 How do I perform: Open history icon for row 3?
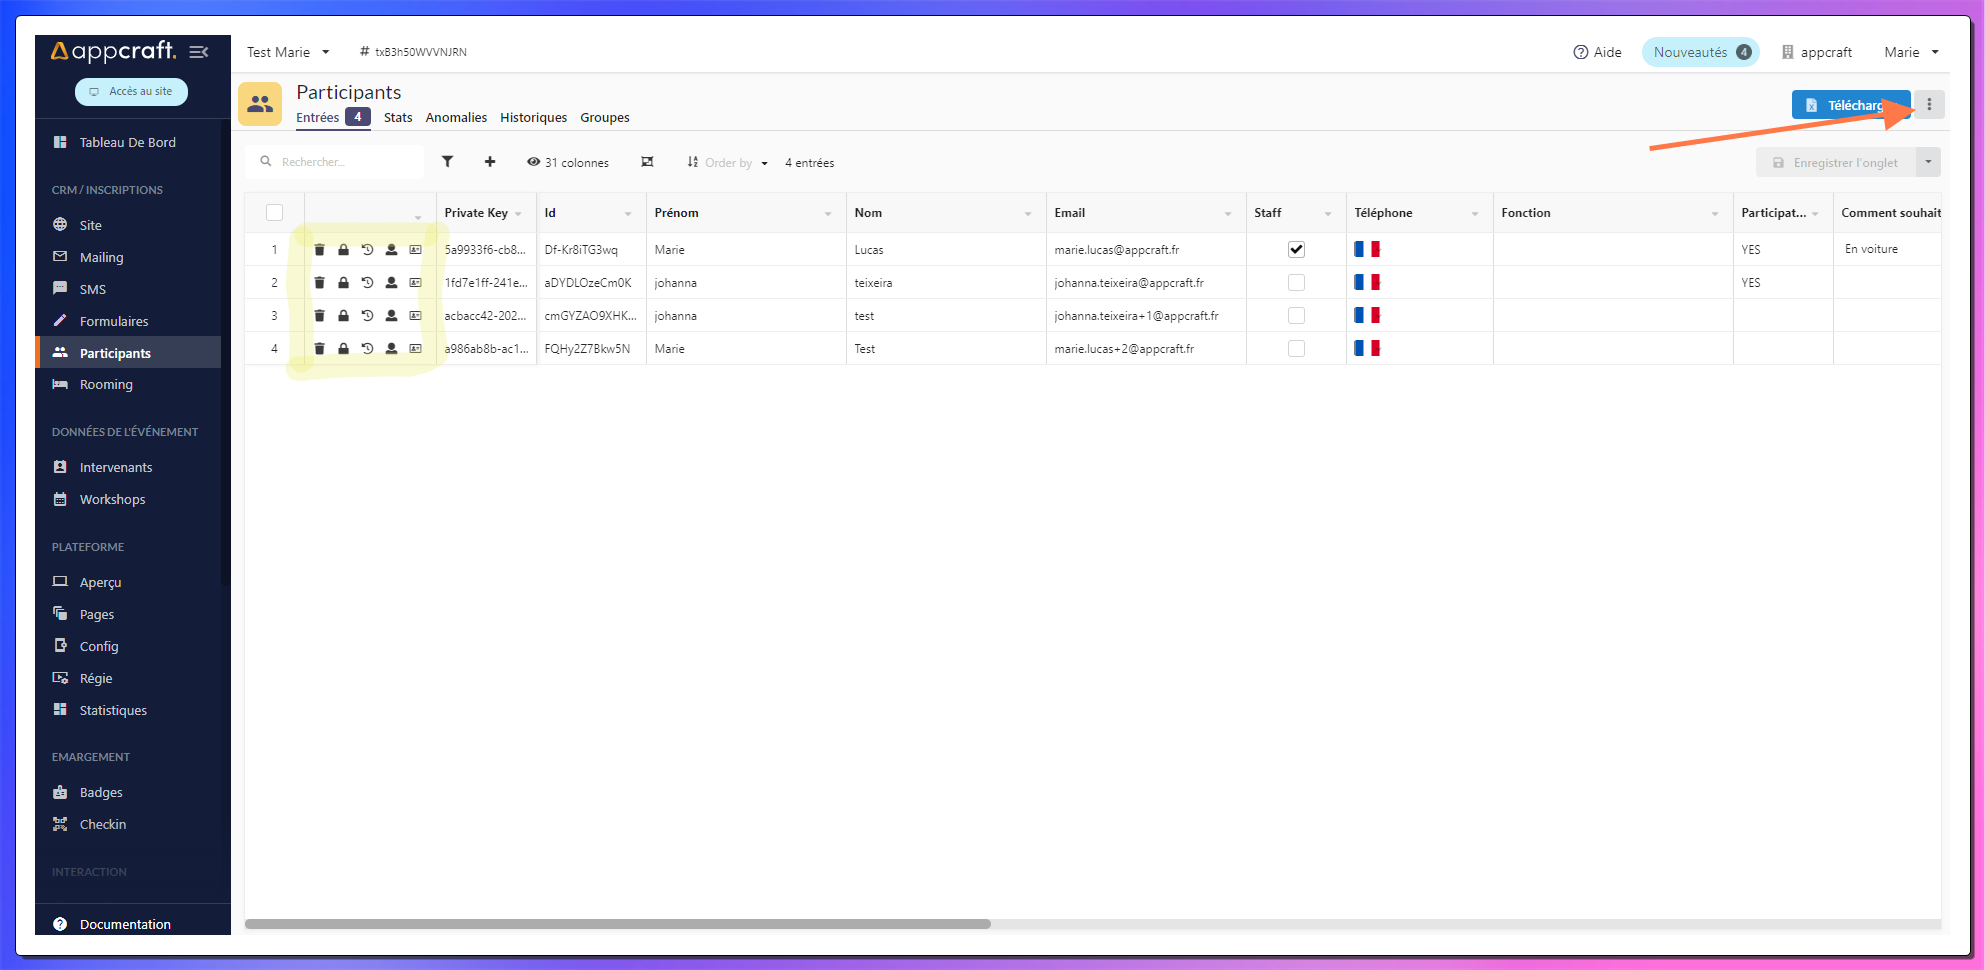[367, 316]
